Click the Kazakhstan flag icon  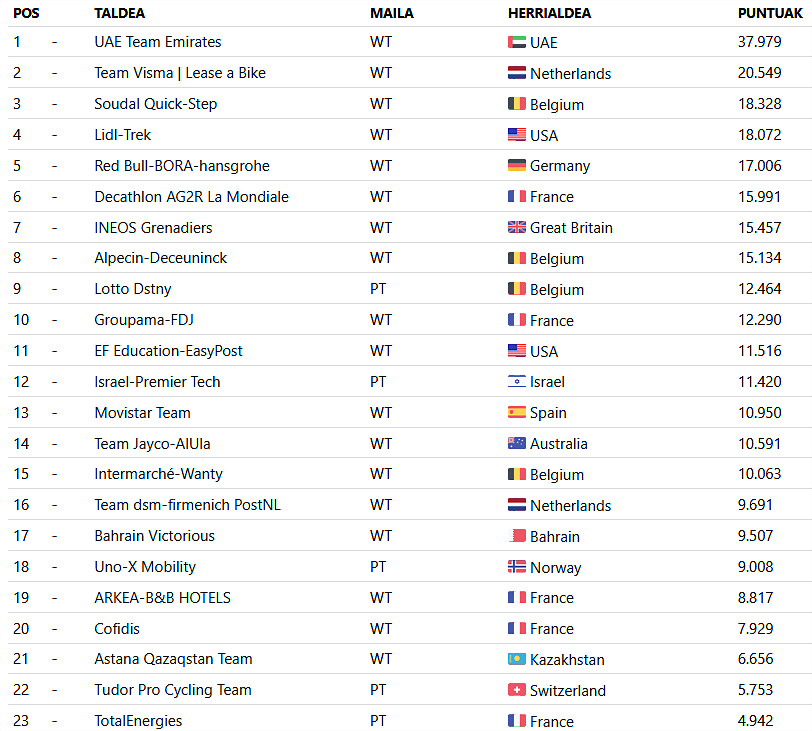point(516,659)
